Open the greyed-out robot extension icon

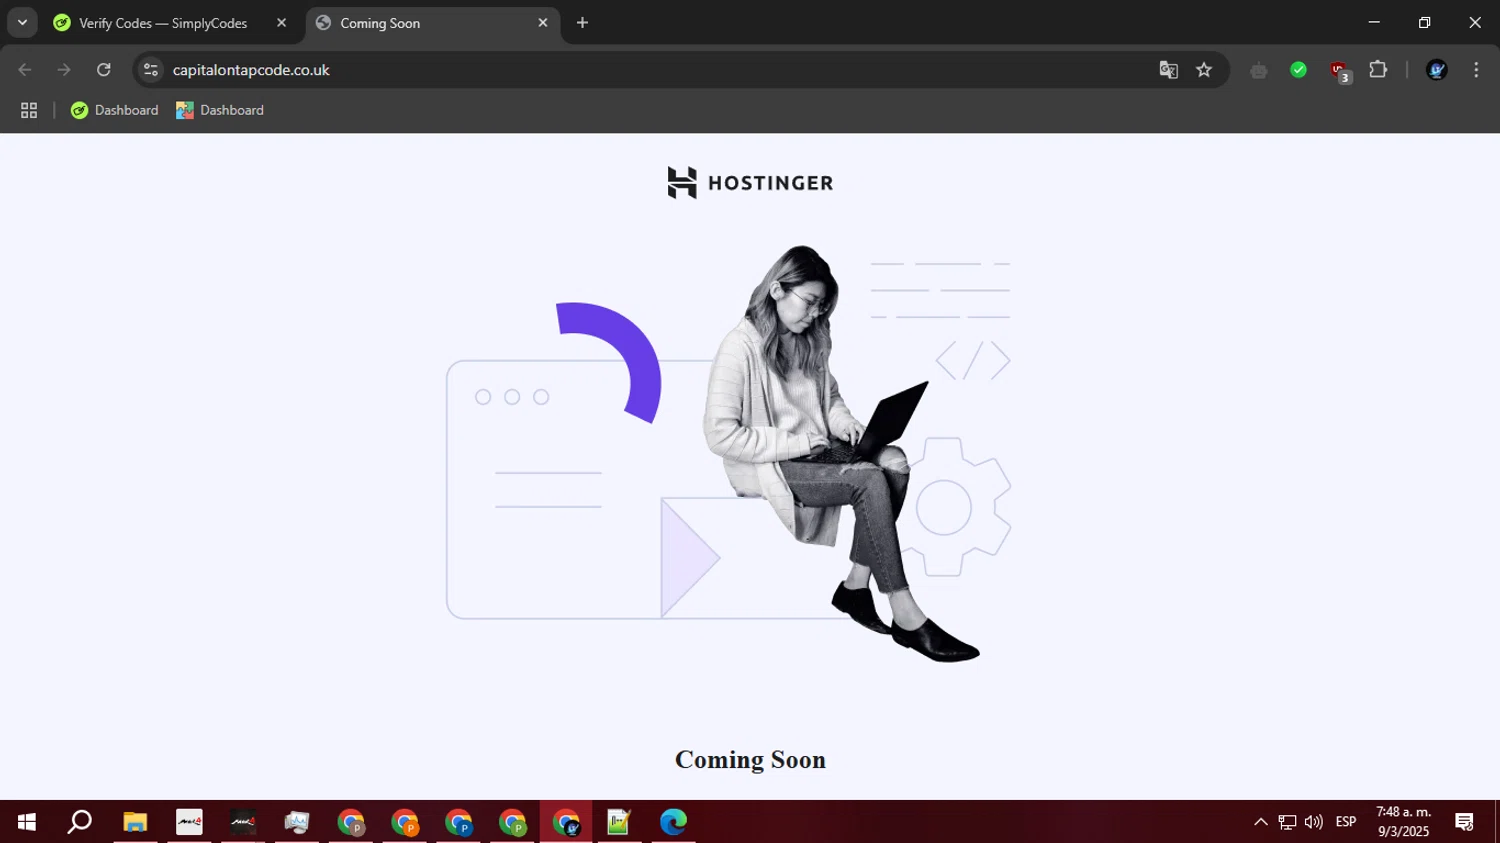[x=1259, y=70]
